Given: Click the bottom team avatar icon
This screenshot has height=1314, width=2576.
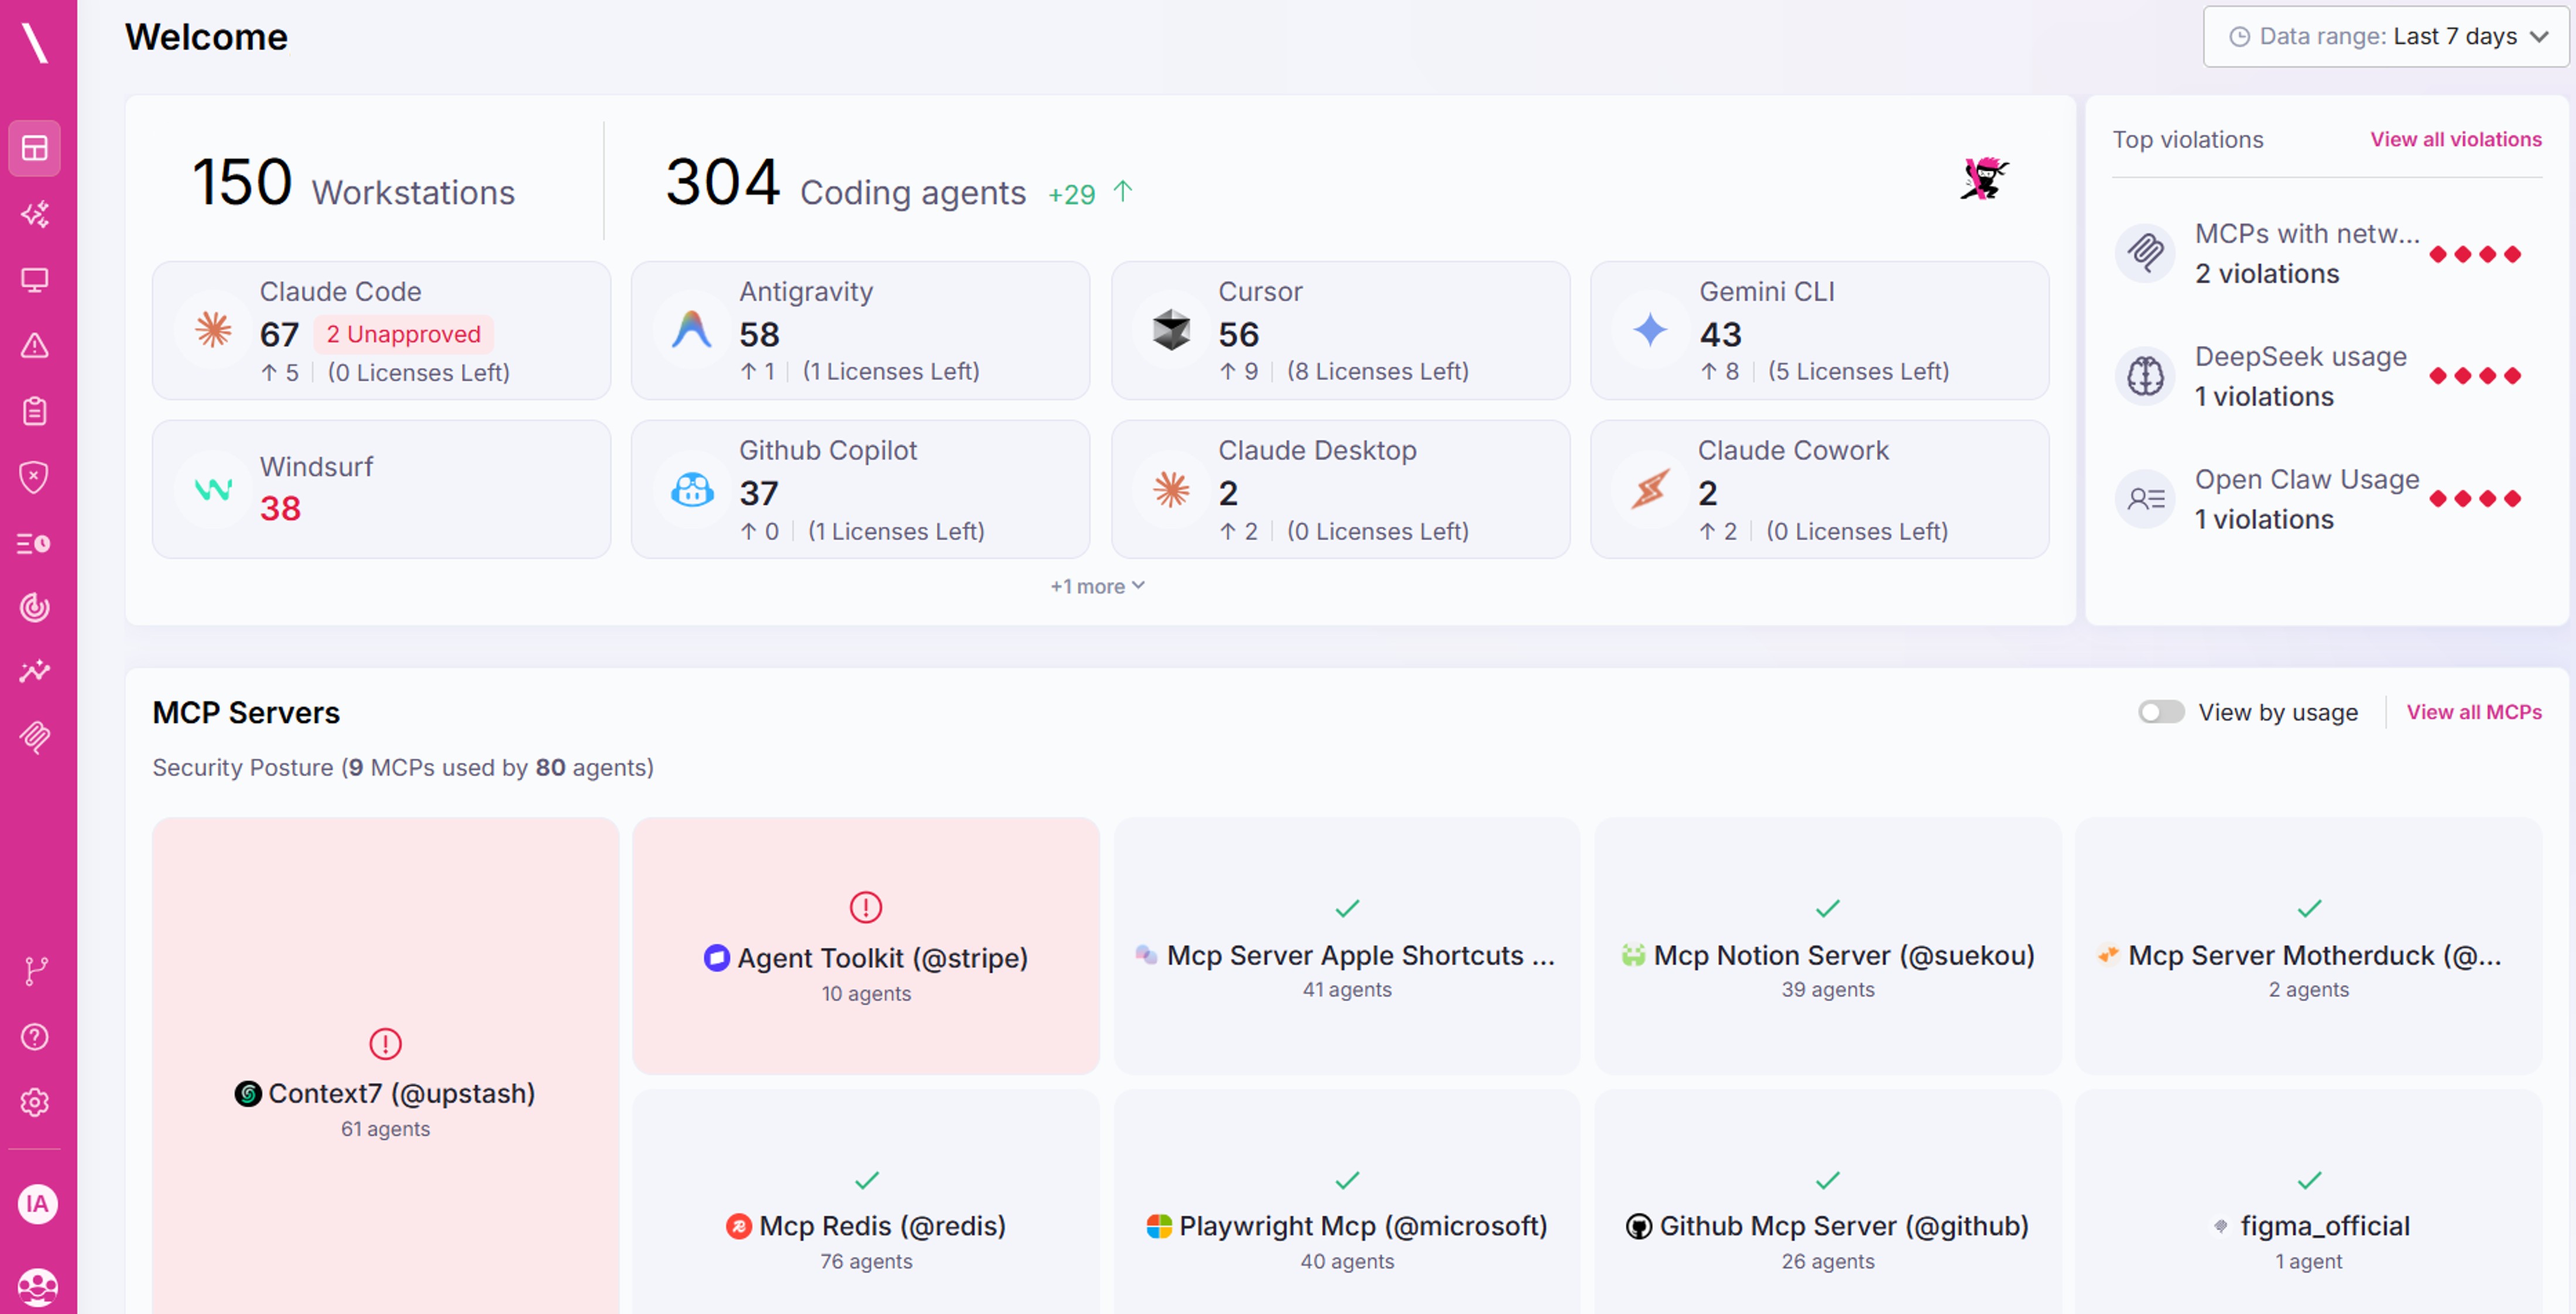Looking at the screenshot, I should 37,1287.
